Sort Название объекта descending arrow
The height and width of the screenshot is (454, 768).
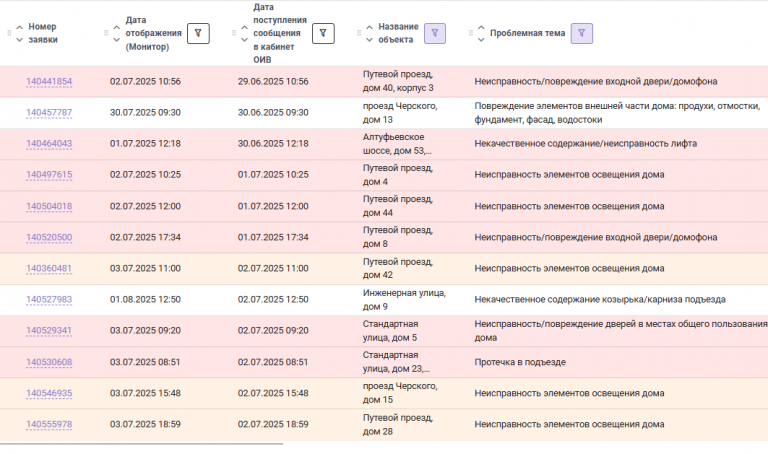tap(369, 40)
